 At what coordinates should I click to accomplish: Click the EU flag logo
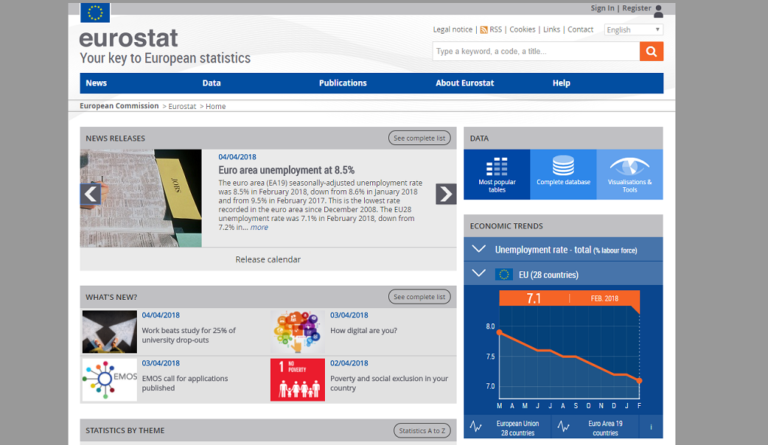95,13
